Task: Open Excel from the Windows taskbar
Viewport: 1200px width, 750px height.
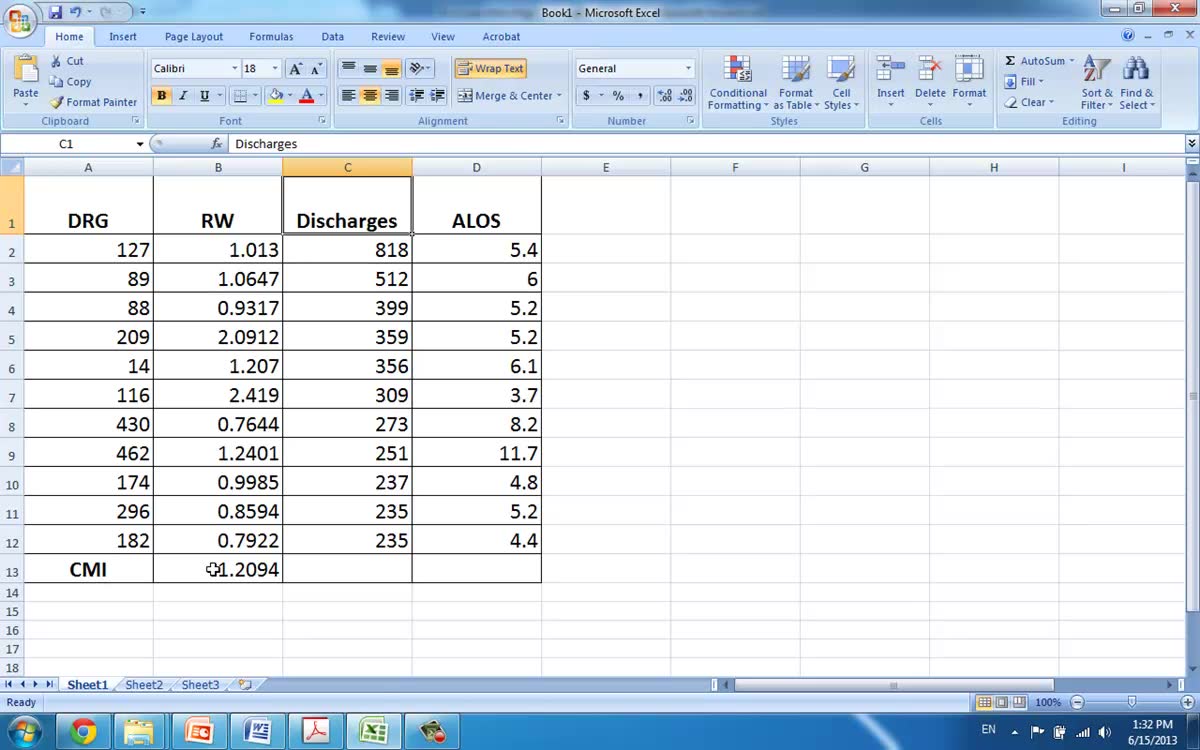Action: [x=374, y=732]
